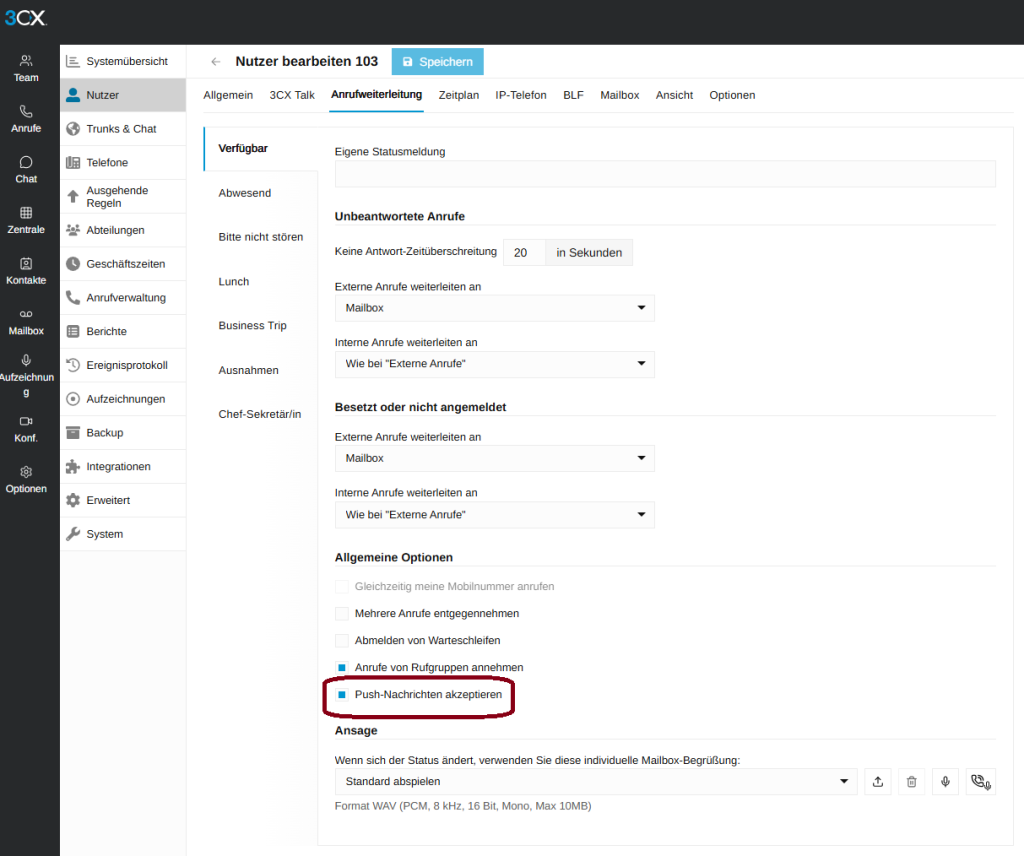Open busy Interne Anrufe dropdown

tap(494, 515)
